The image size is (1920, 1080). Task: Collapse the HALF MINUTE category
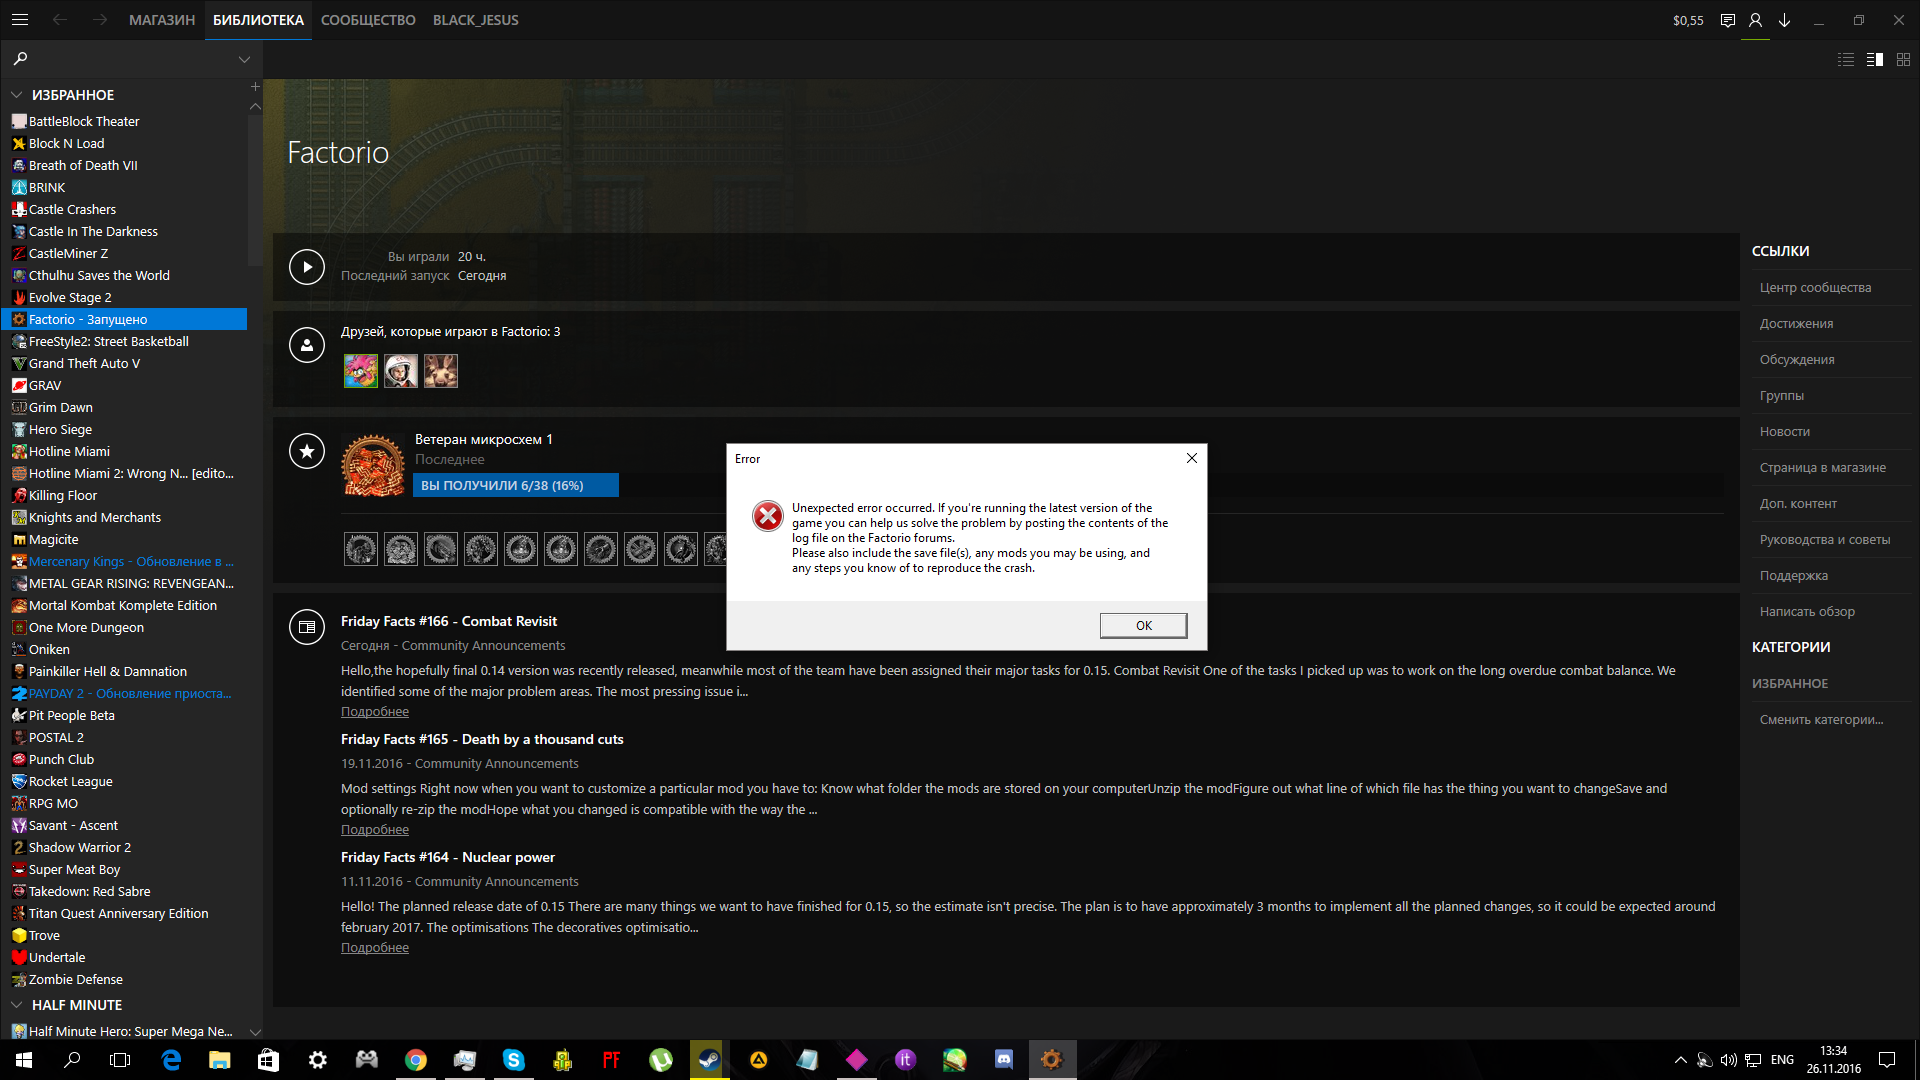tap(17, 1005)
